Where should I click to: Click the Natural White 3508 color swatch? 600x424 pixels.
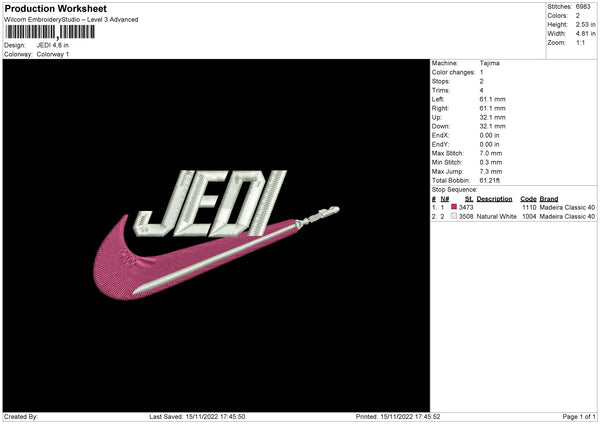click(x=454, y=216)
